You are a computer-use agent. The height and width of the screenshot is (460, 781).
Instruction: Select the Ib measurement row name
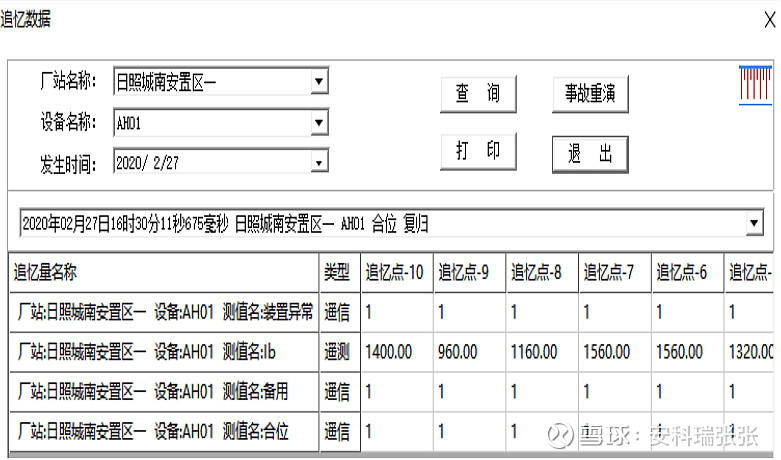click(x=163, y=352)
